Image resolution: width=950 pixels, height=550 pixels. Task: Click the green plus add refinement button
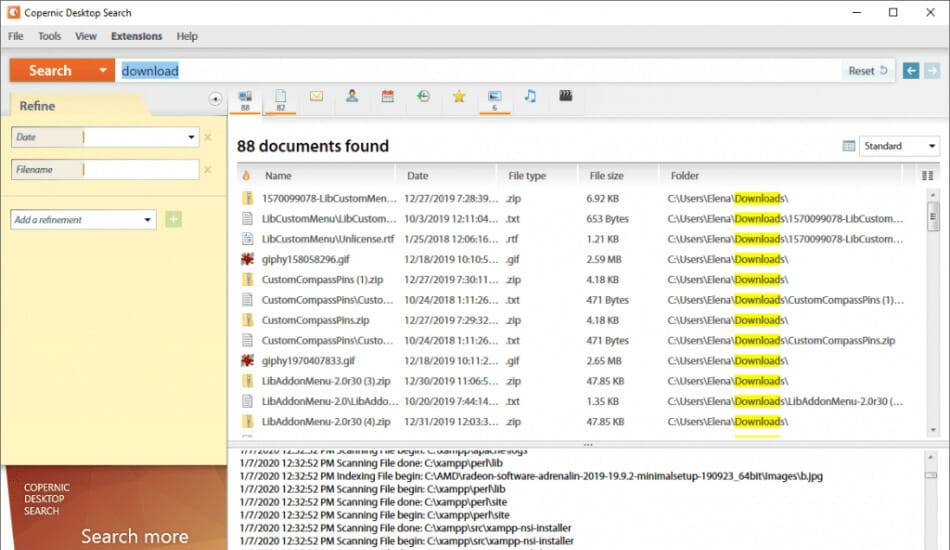pyautogui.click(x=173, y=219)
